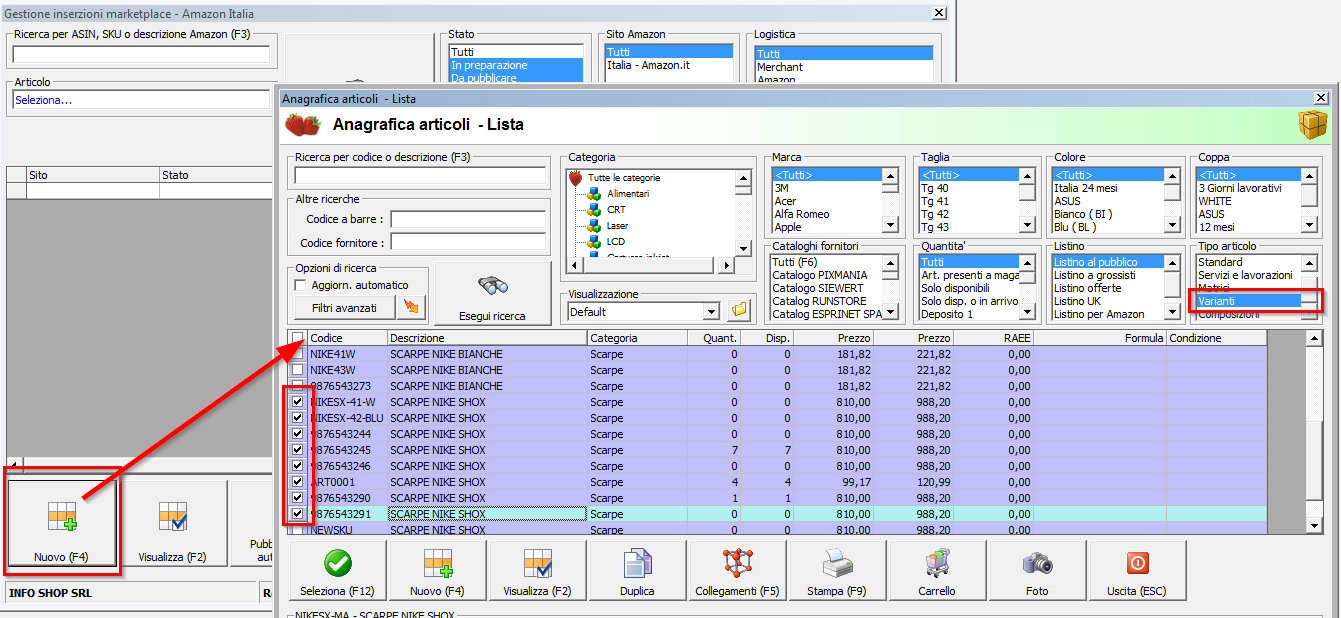The height and width of the screenshot is (618, 1341).
Task: Click the RAEE column header
Action: [993, 338]
